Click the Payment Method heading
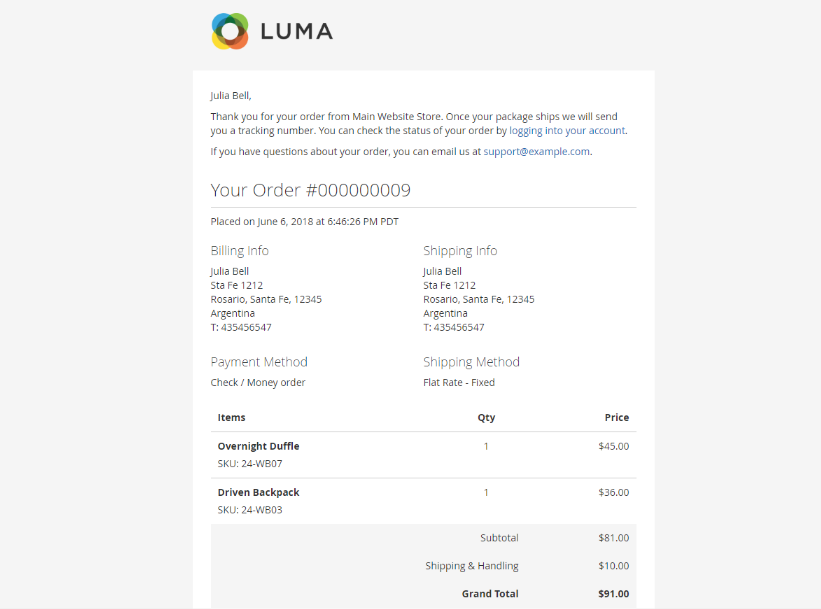The height and width of the screenshot is (609, 821). point(259,362)
